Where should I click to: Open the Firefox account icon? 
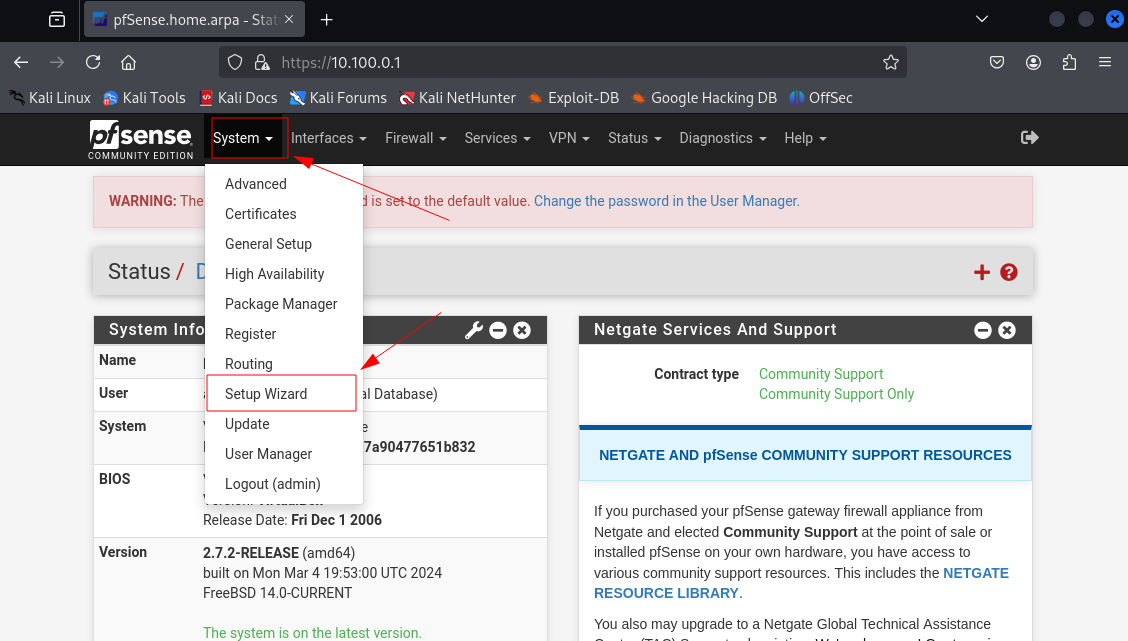pyautogui.click(x=1033, y=63)
